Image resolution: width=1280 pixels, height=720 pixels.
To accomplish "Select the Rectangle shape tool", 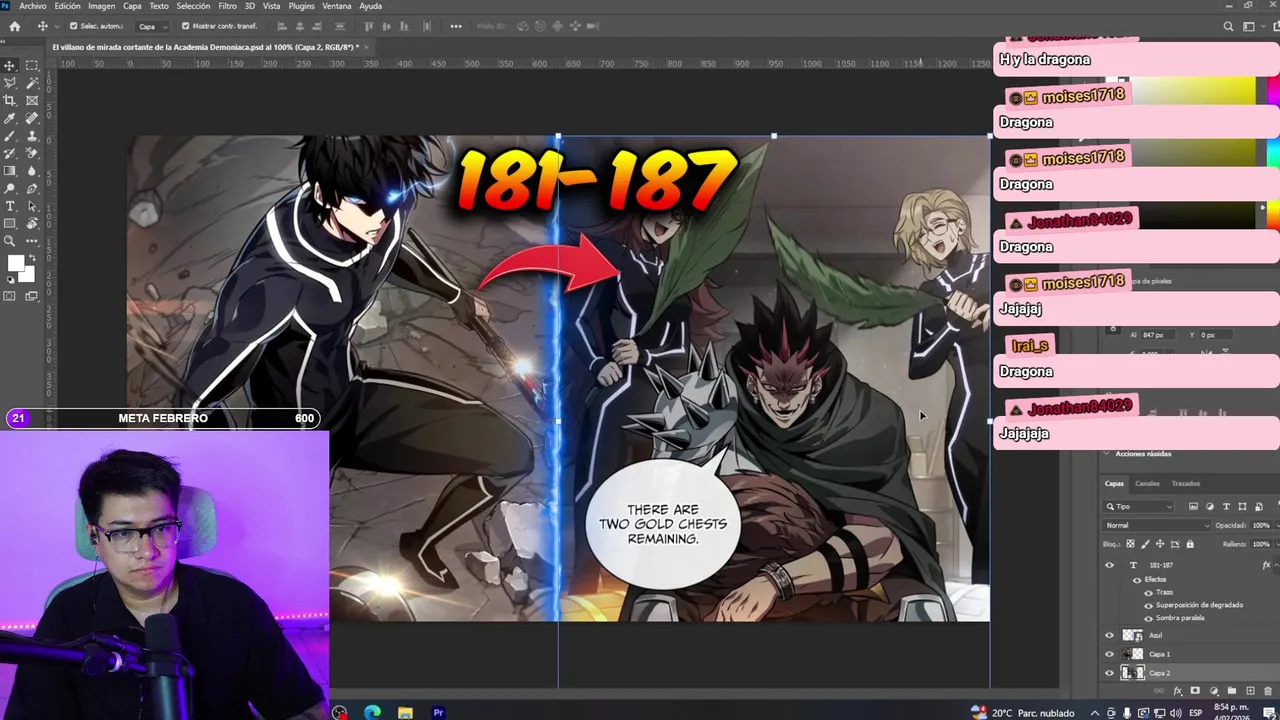I will coord(9,223).
